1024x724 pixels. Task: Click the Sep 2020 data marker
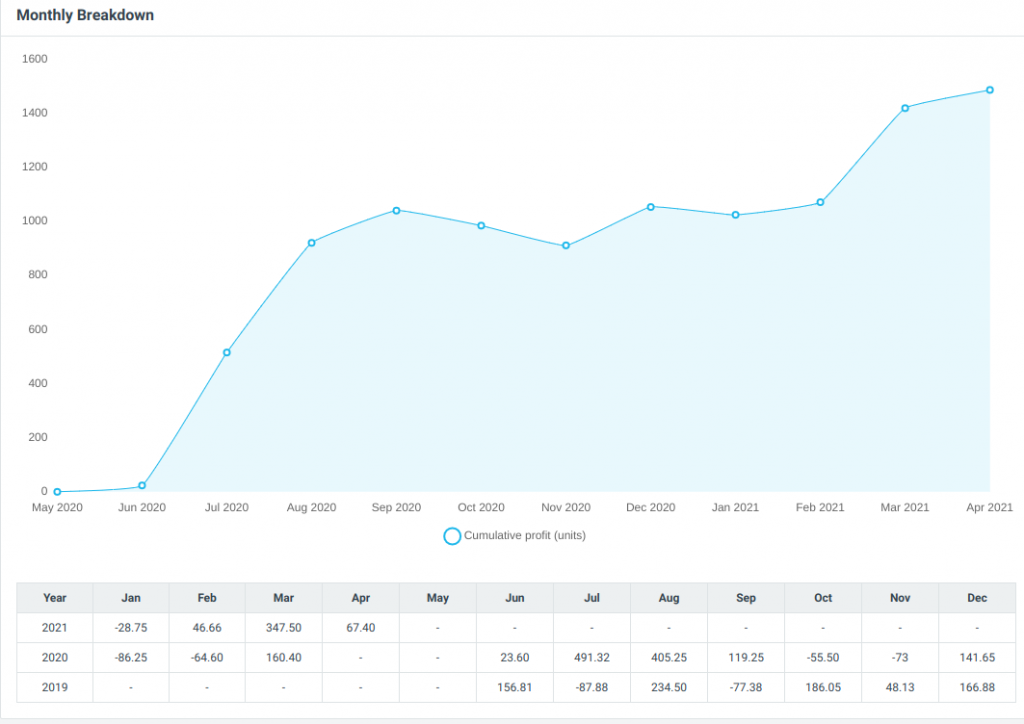[x=397, y=211]
